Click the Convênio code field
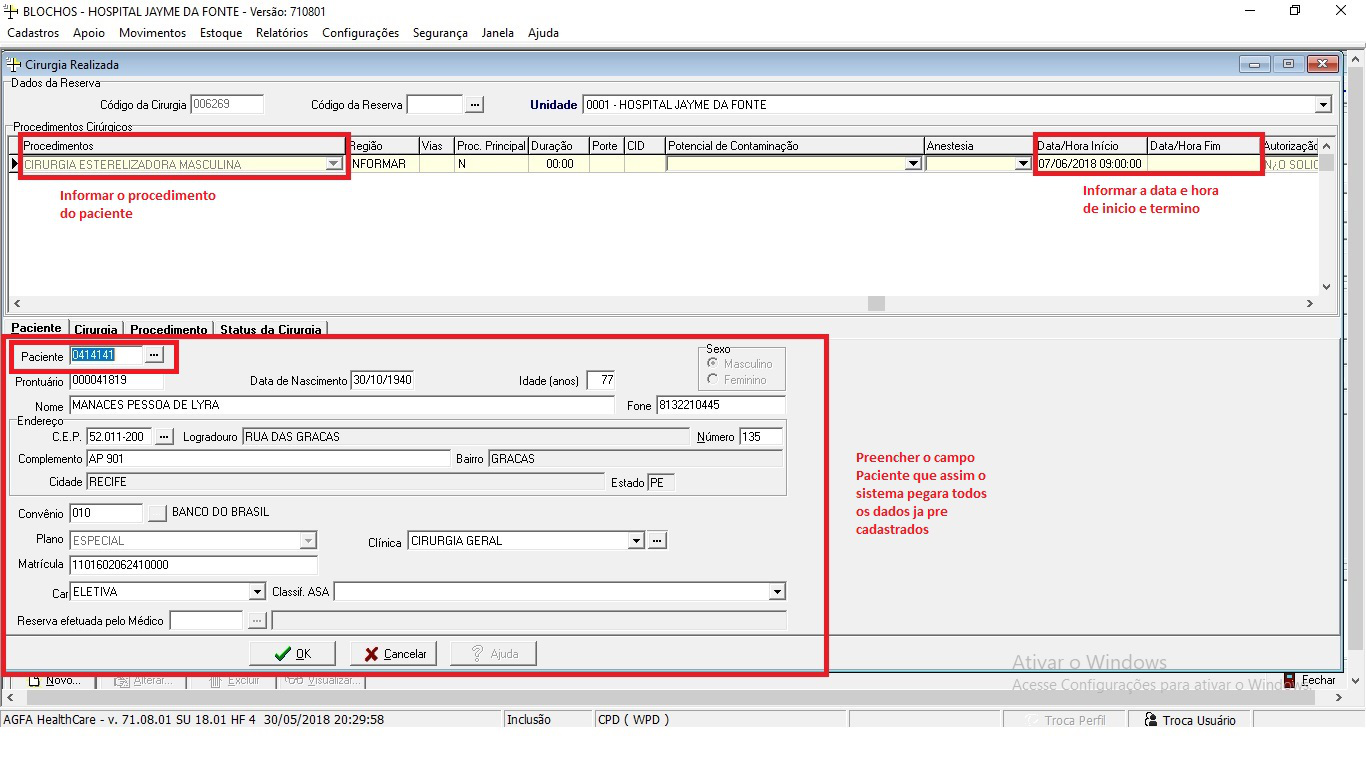This screenshot has width=1366, height=768. (x=106, y=513)
